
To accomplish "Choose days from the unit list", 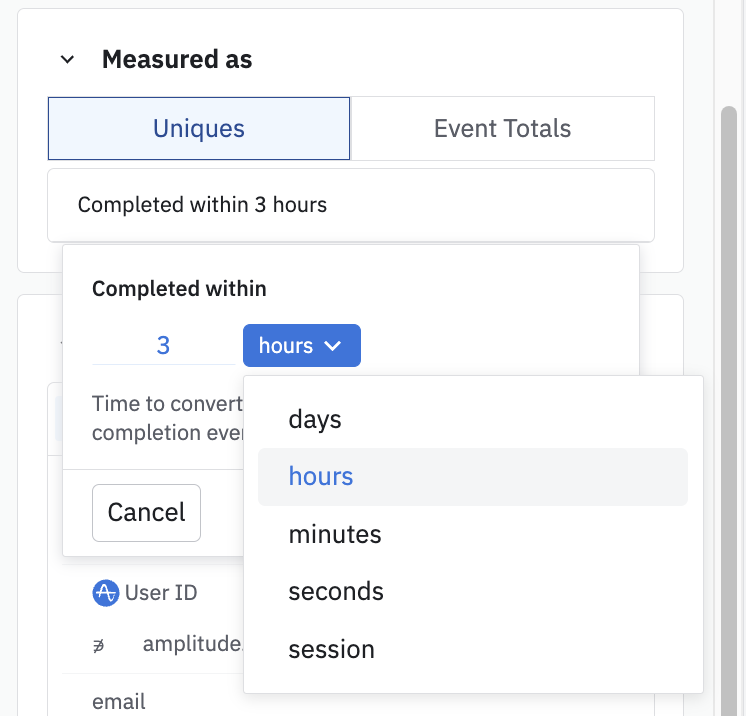I will pyautogui.click(x=315, y=419).
